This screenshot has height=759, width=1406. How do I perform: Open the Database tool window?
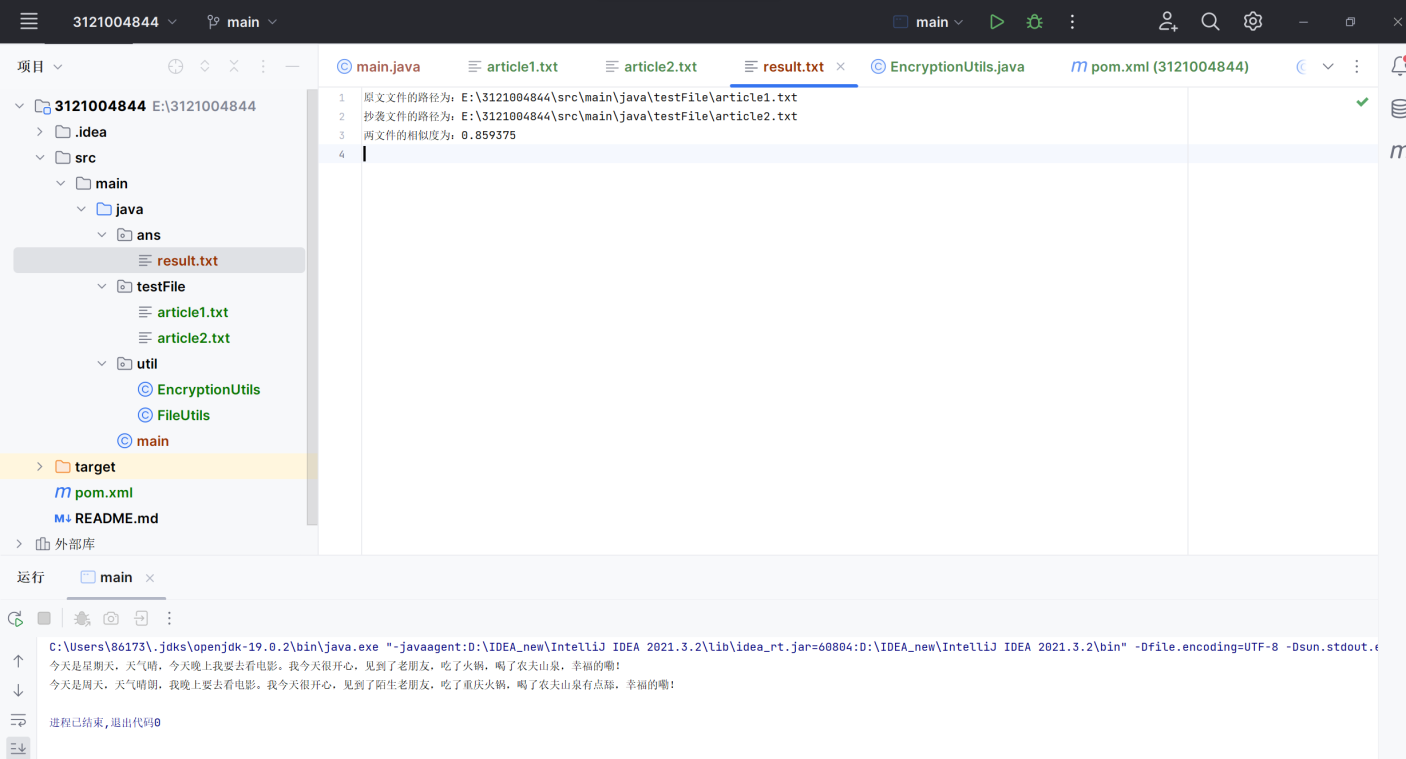(x=1398, y=109)
